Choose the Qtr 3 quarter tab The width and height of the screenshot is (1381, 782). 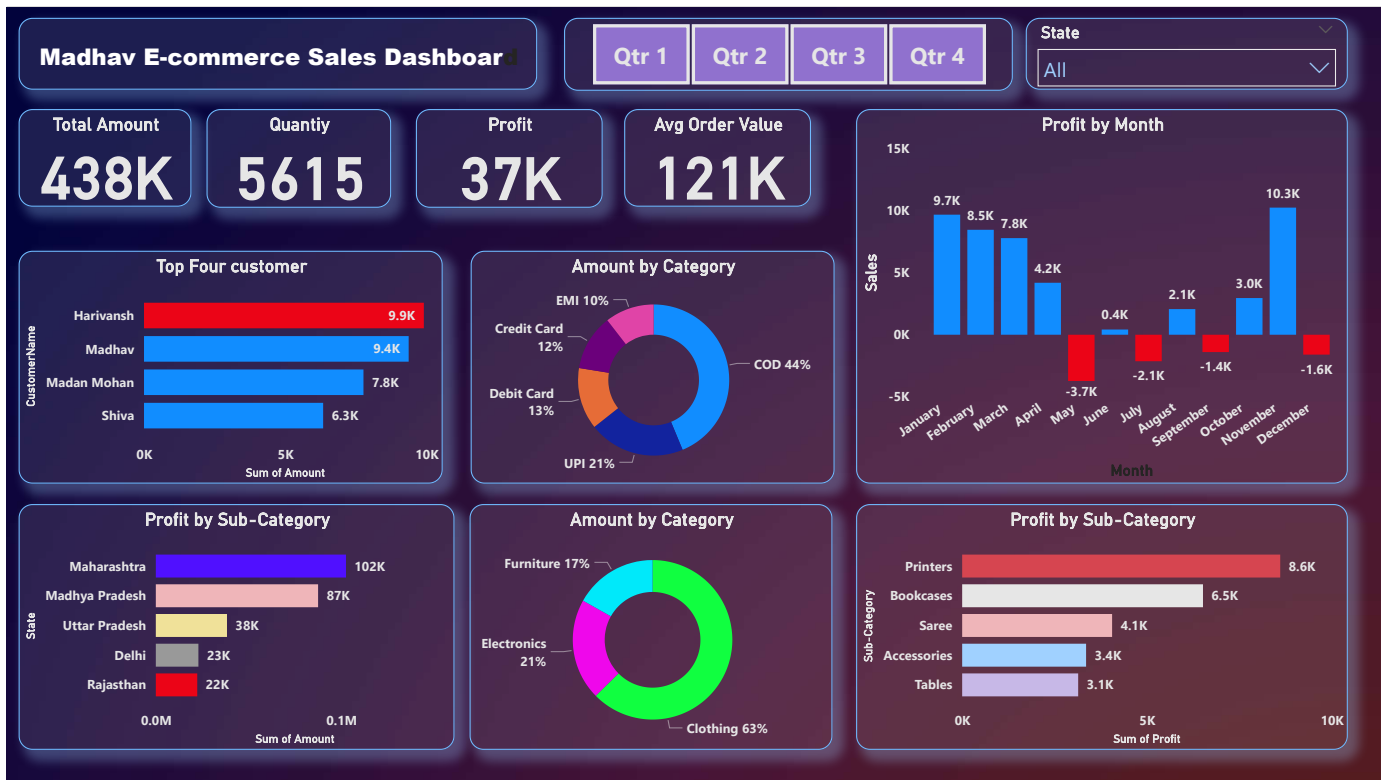838,55
